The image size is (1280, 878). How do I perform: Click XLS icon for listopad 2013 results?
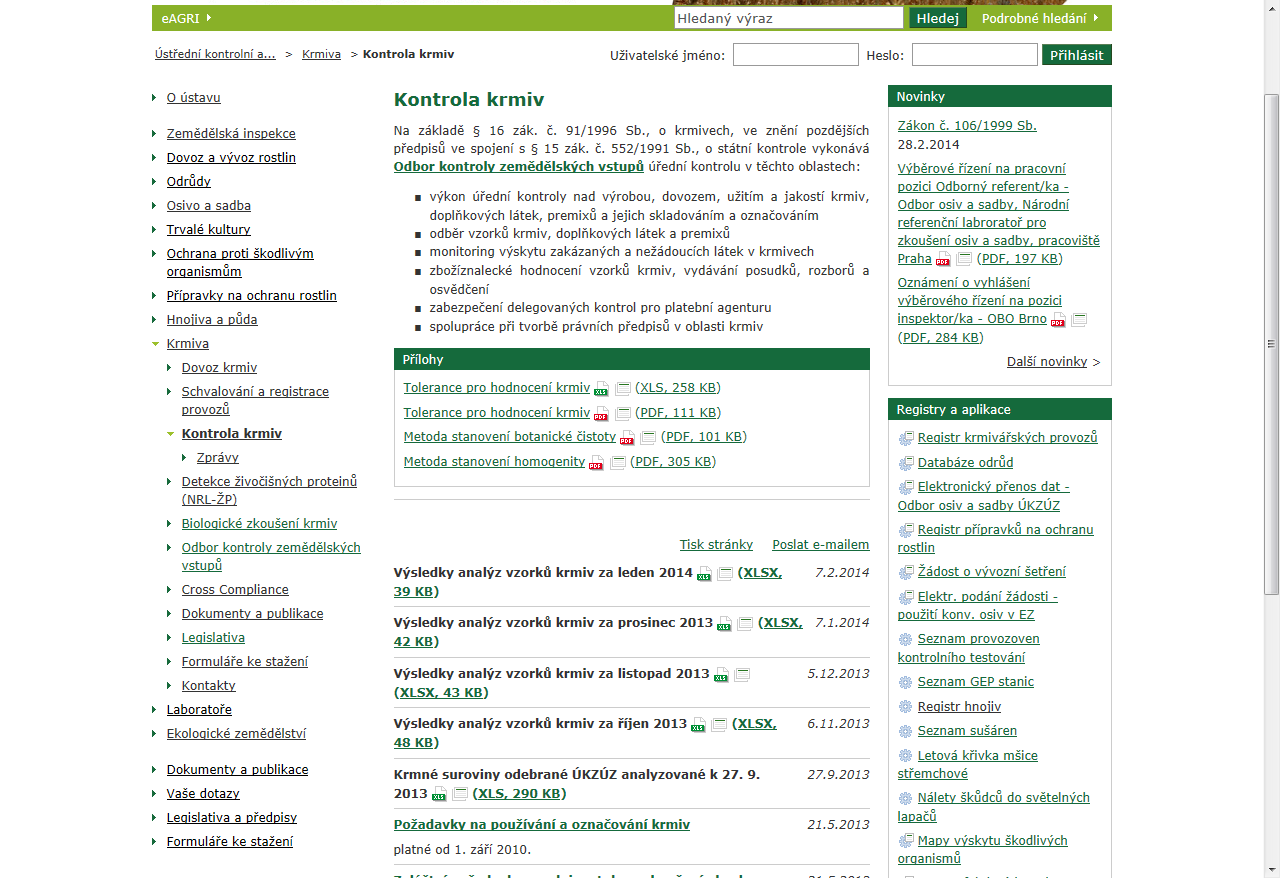tap(721, 675)
